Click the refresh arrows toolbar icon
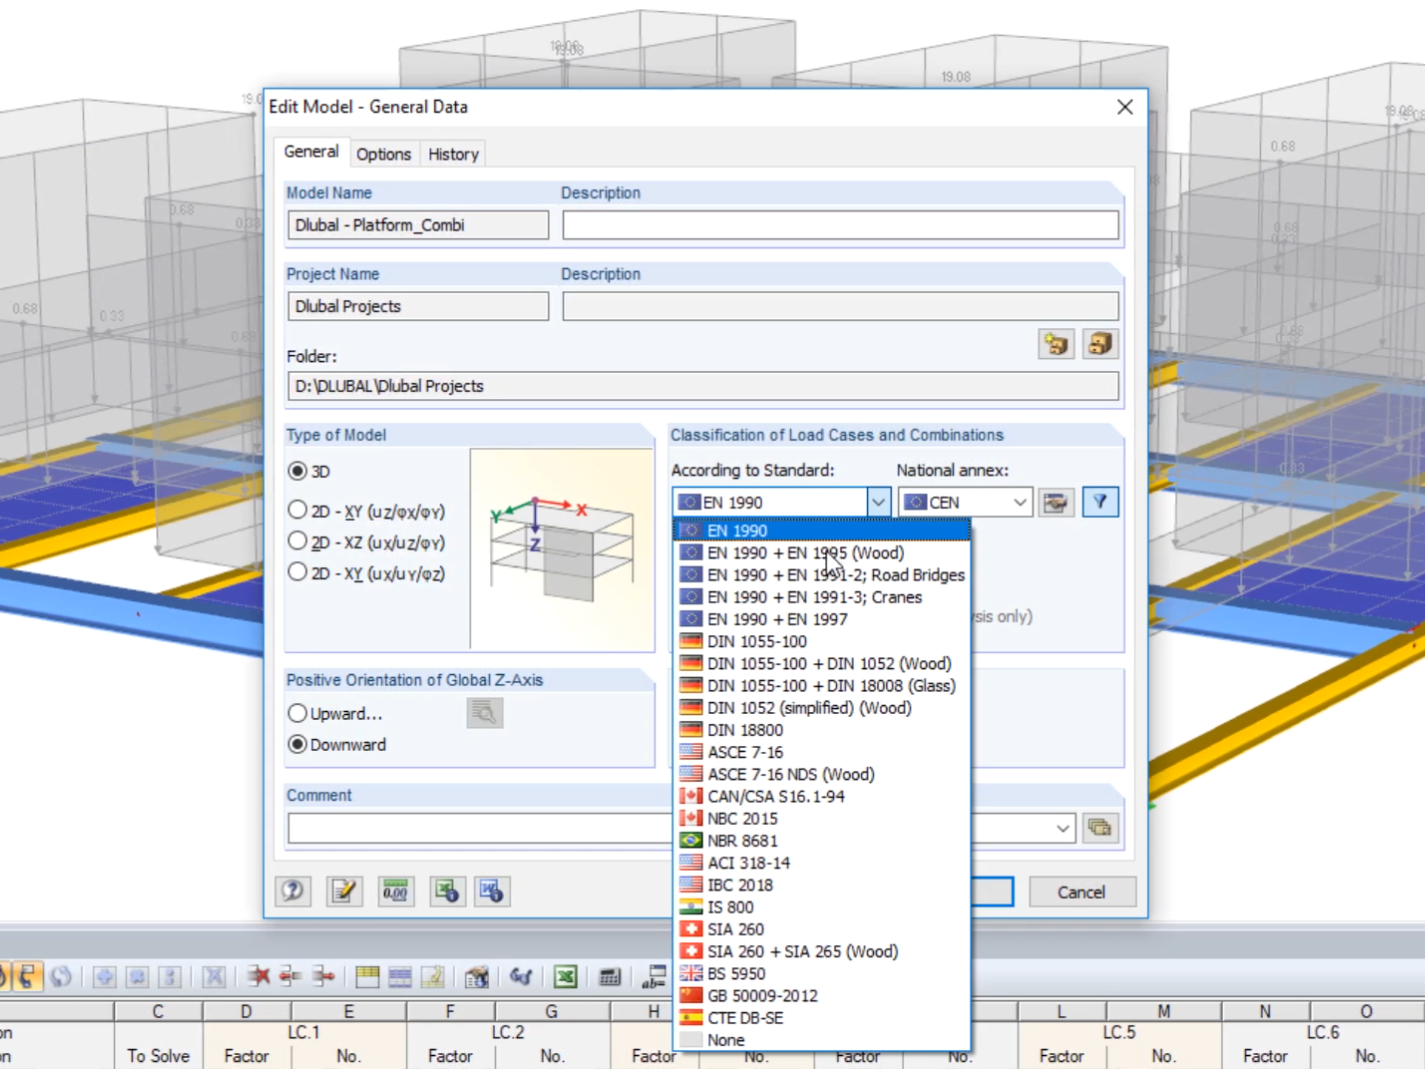 (61, 976)
